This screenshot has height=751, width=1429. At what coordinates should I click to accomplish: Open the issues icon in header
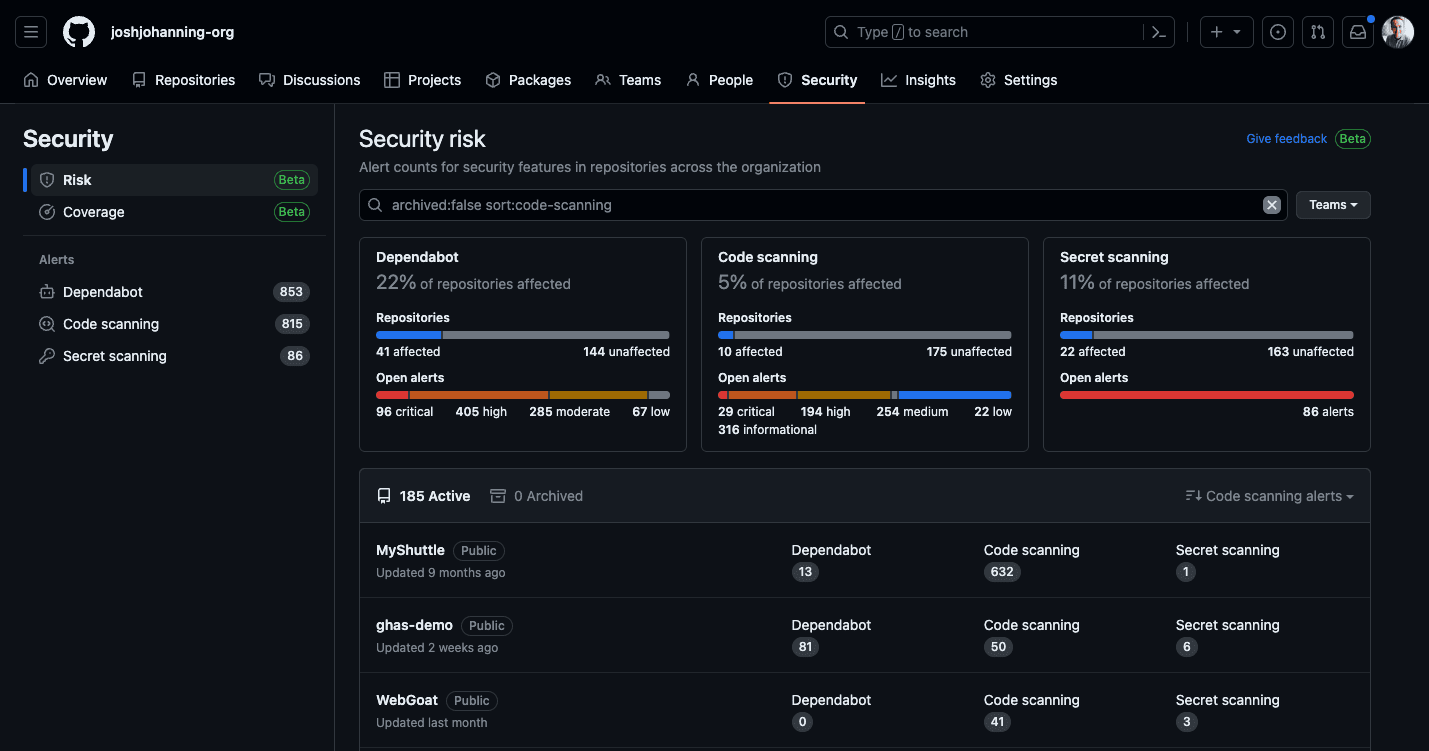click(x=1277, y=32)
